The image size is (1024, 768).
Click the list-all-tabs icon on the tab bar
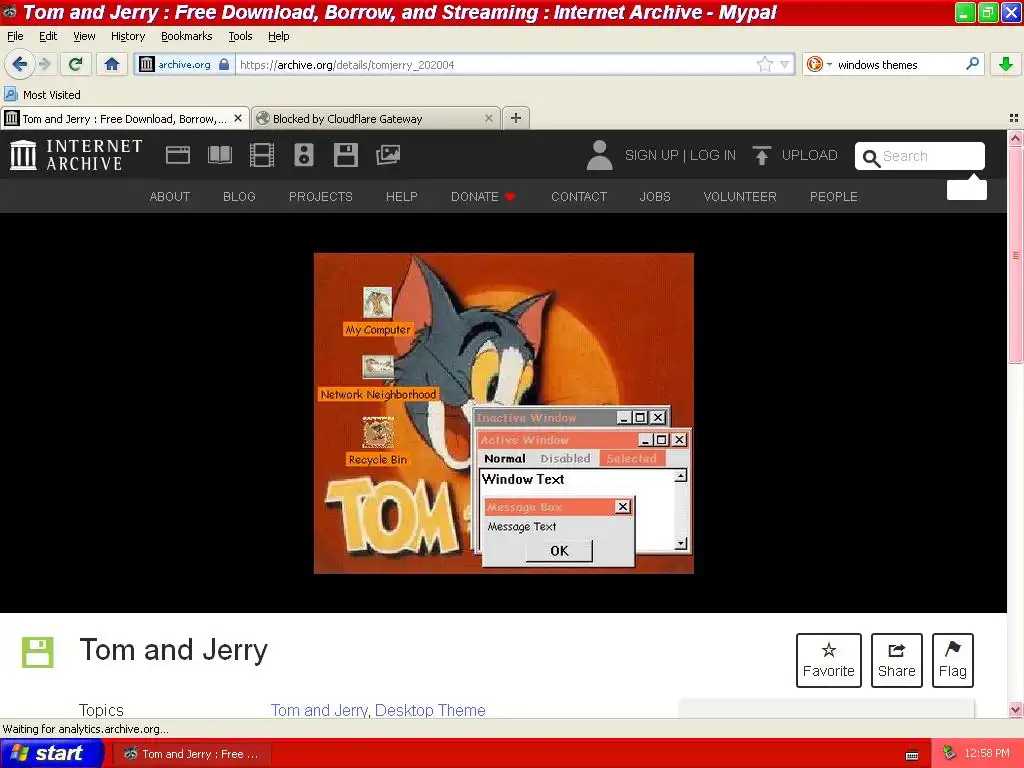point(1014,118)
